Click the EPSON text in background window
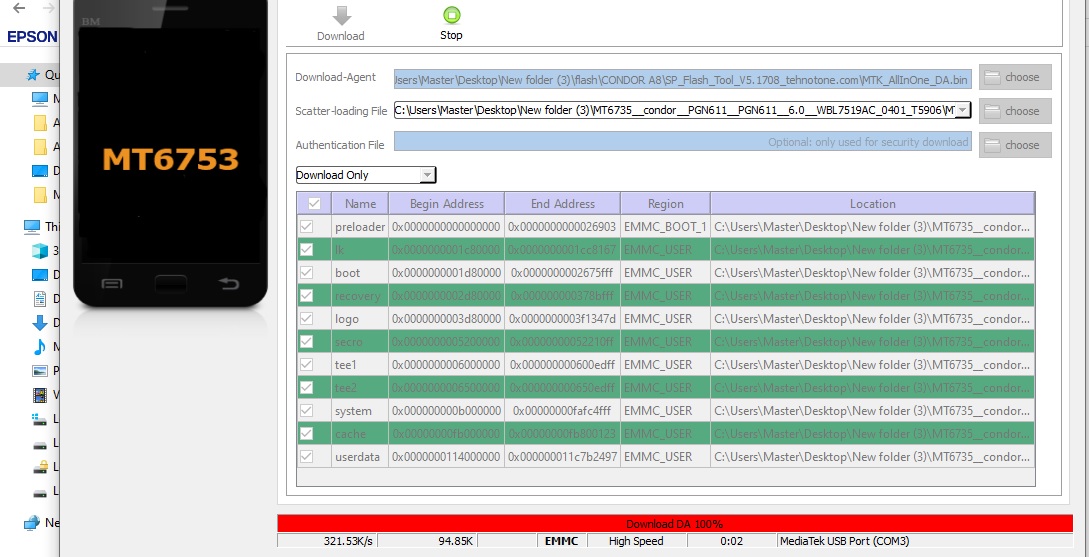 (32, 37)
